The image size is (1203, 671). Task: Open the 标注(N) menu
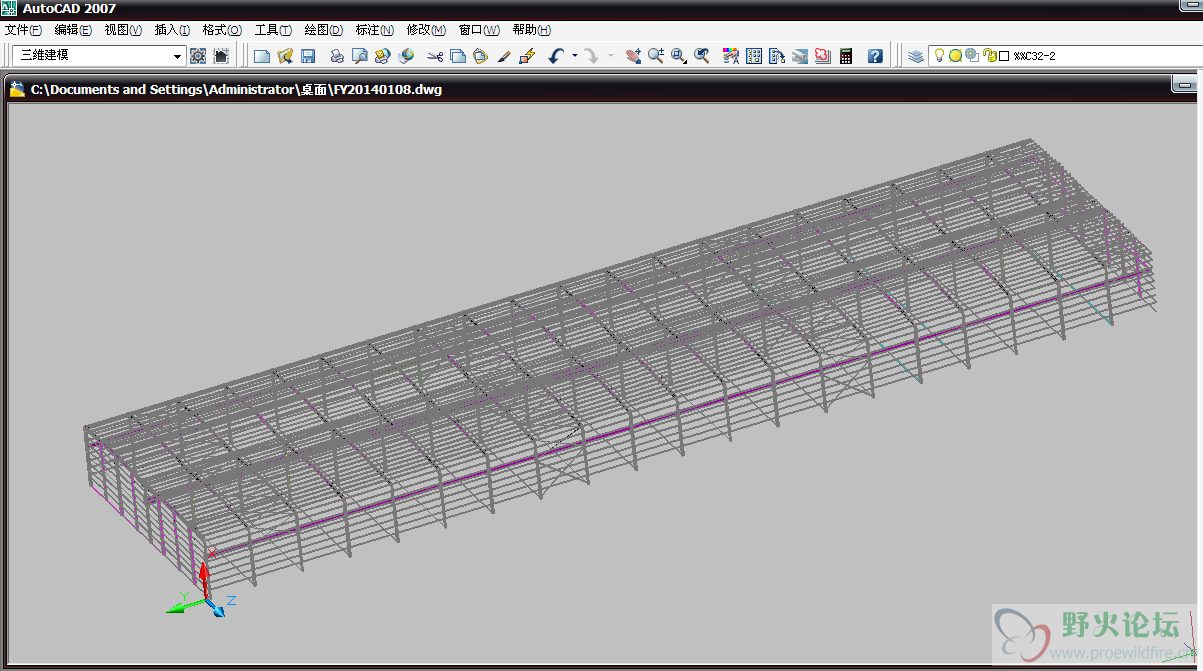tap(374, 30)
